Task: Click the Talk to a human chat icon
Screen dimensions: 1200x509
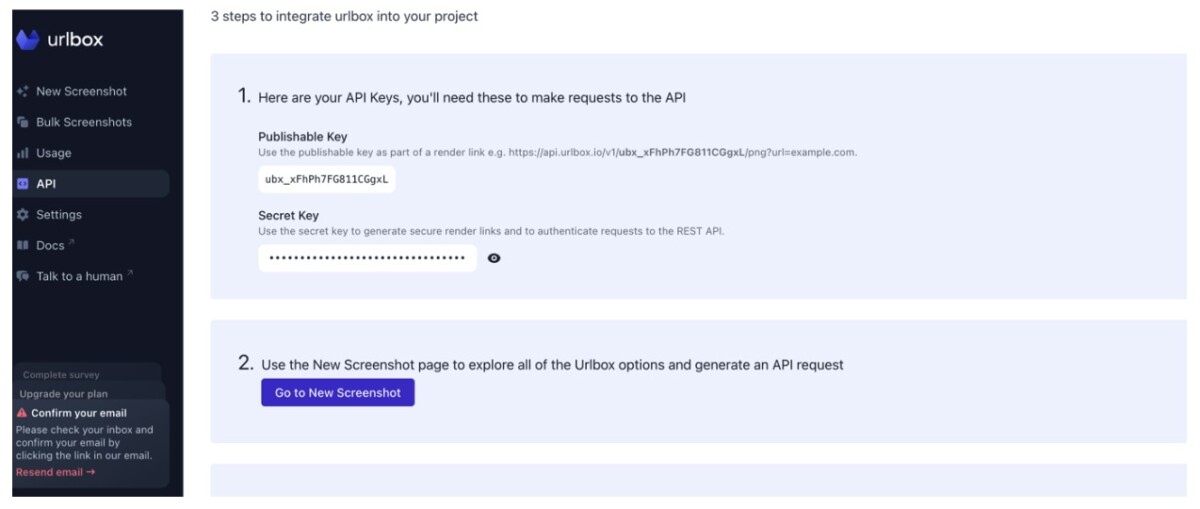Action: (x=22, y=277)
